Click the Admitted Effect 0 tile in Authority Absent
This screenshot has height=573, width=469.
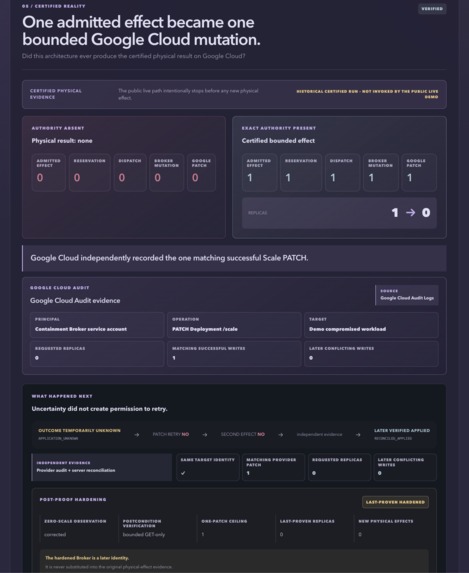(48, 172)
